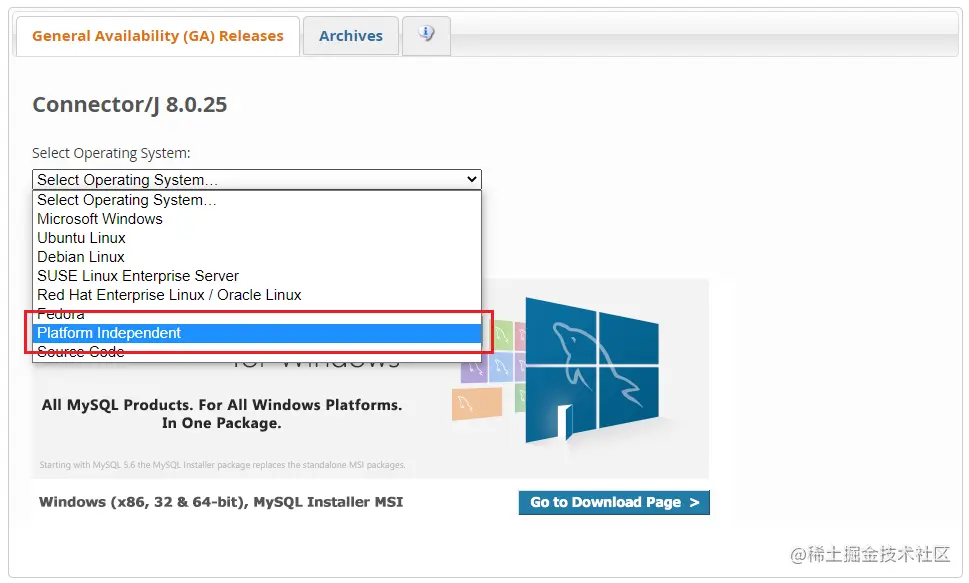Open the information icon tab
This screenshot has width=969, height=583.
[426, 35]
